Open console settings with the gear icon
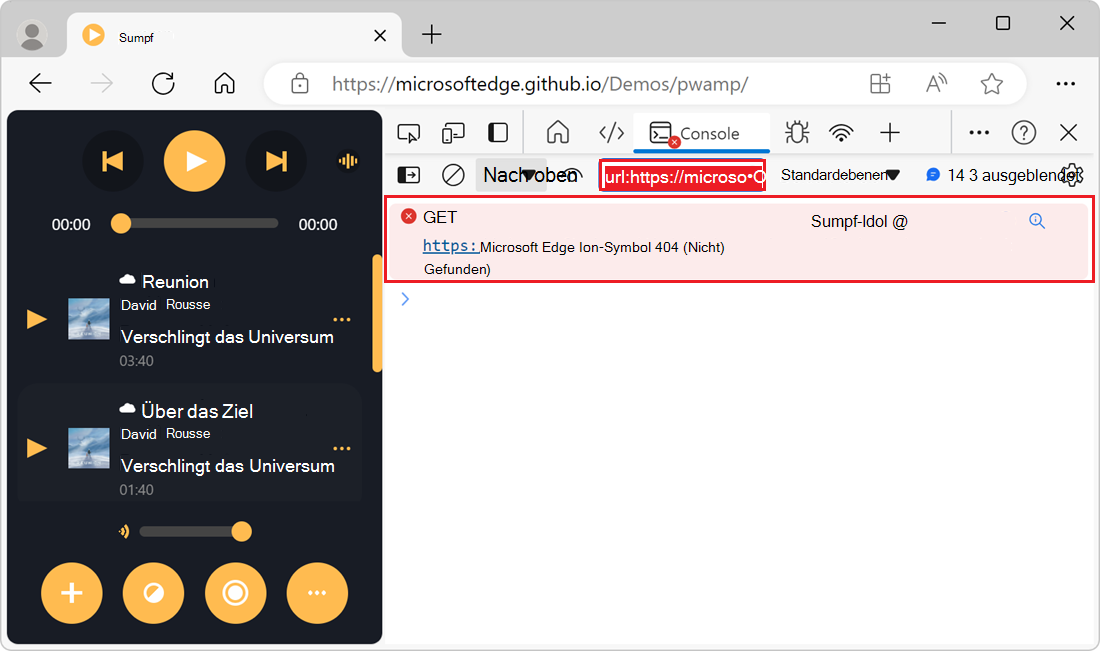The image size is (1100, 651). click(1072, 174)
